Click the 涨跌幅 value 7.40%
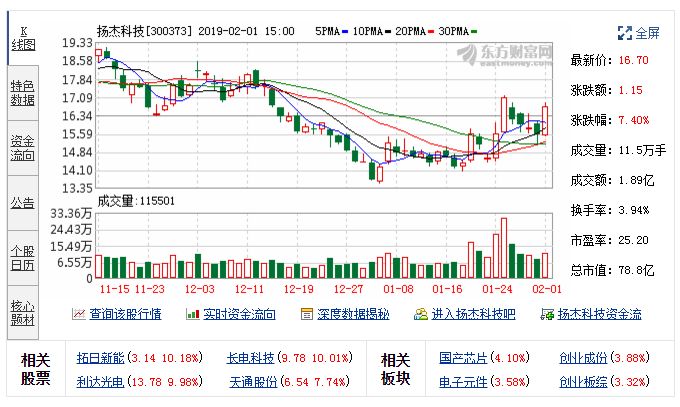This screenshot has width=680, height=407. 634,120
